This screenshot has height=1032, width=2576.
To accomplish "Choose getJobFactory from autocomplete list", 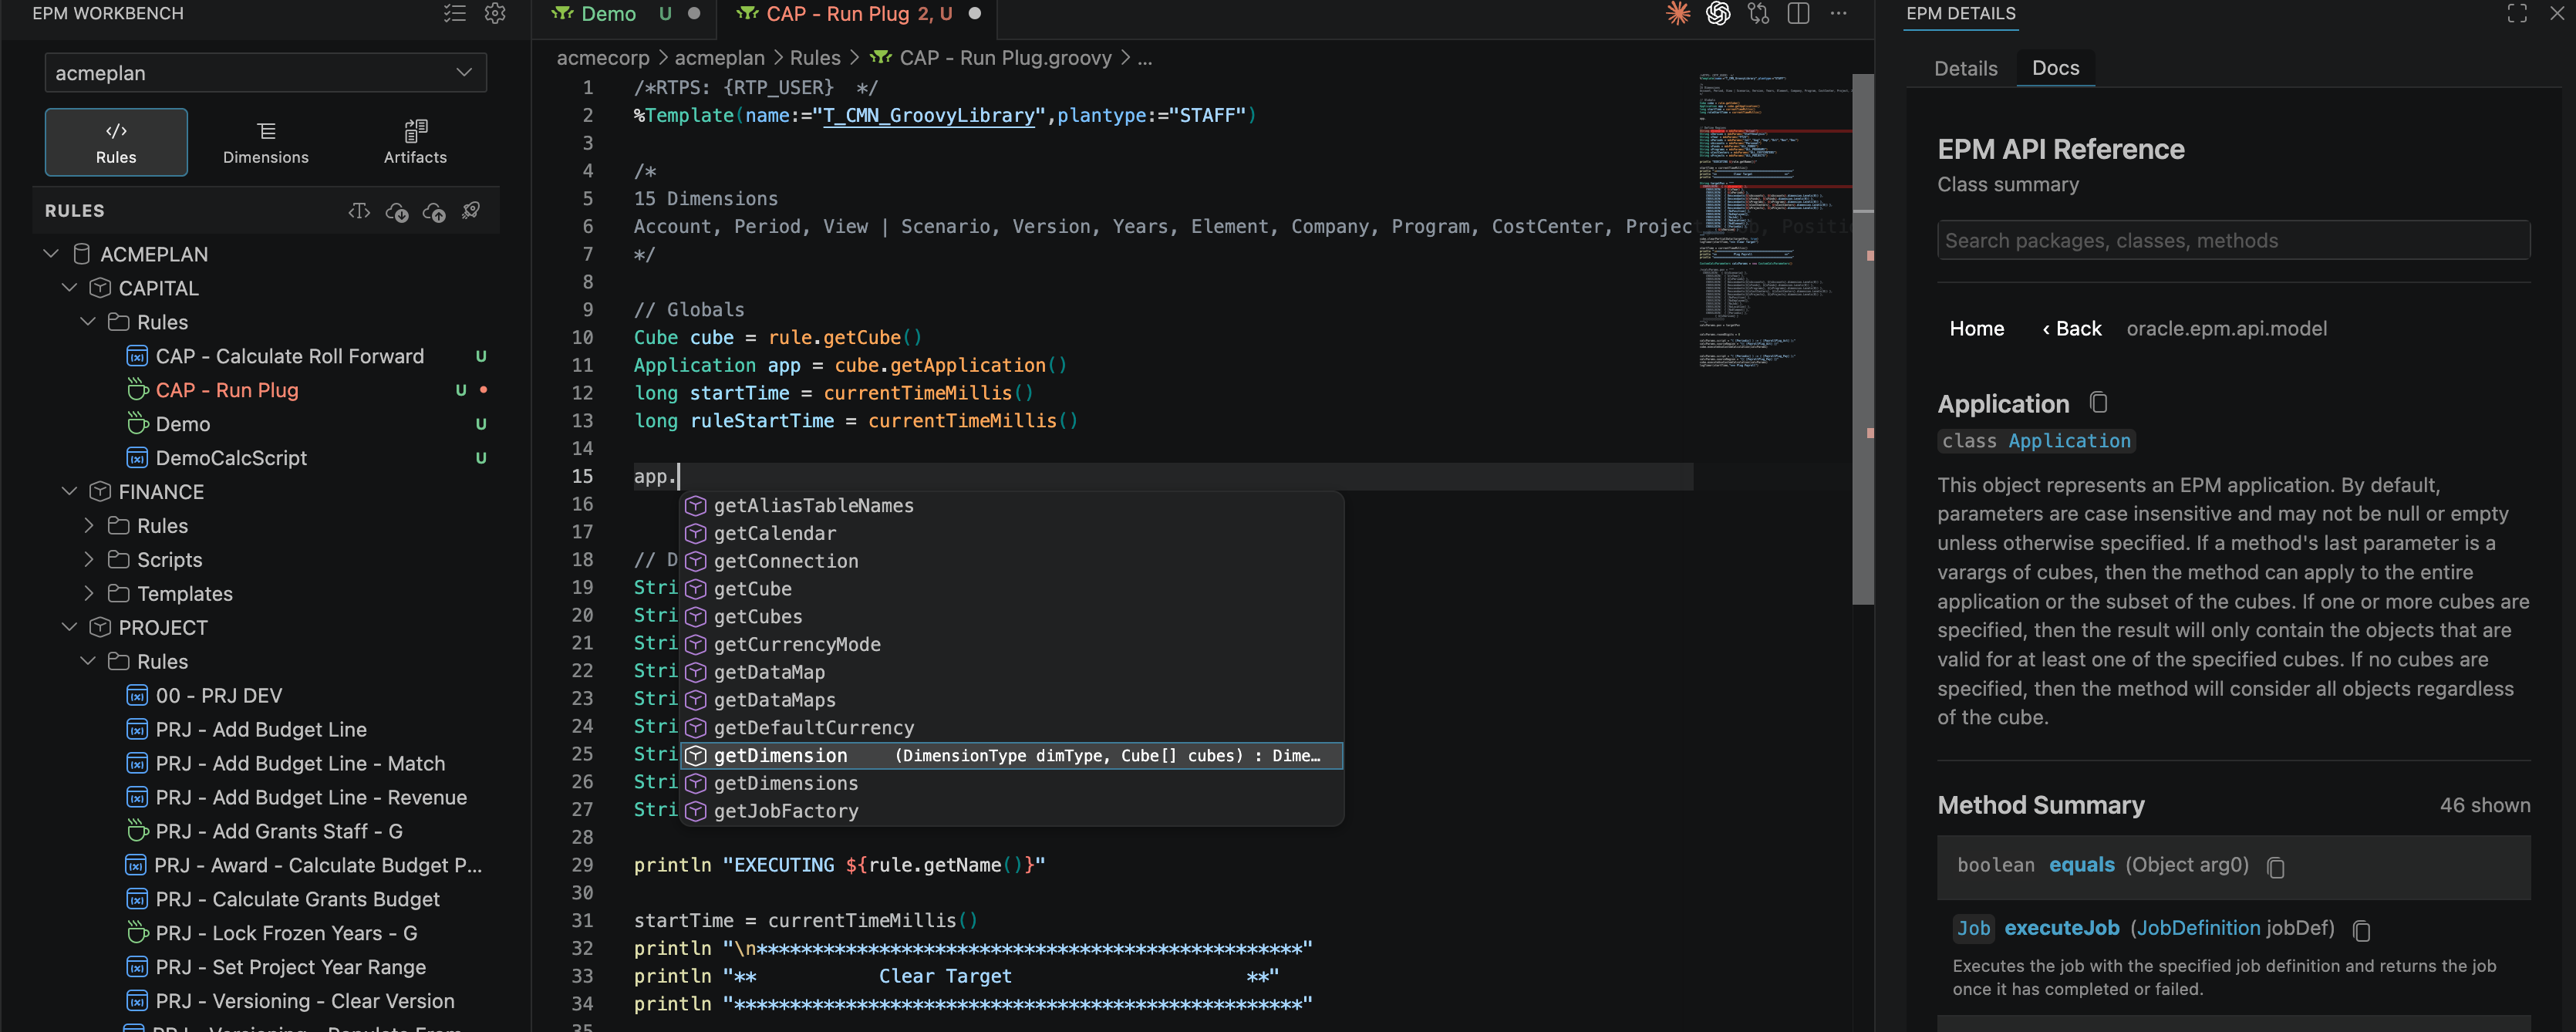I will pyautogui.click(x=1011, y=811).
